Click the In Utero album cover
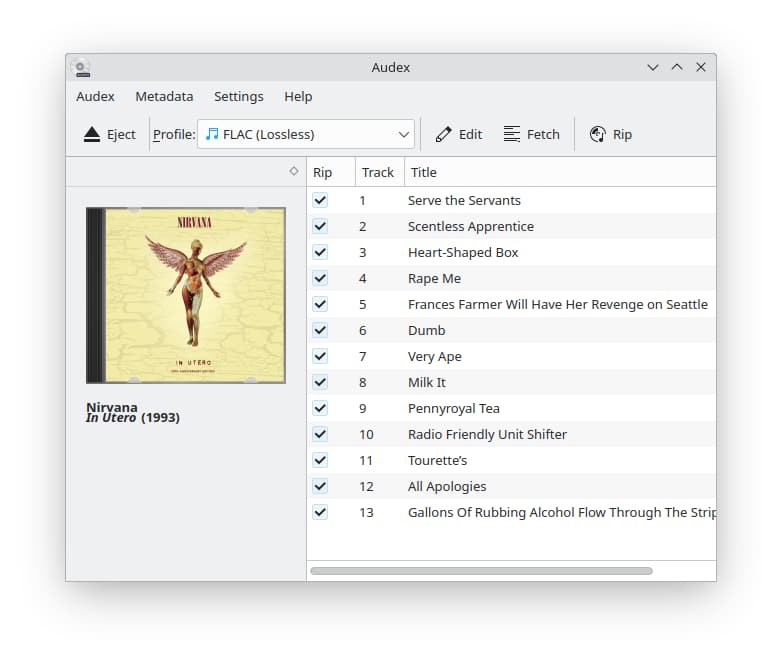783x660 pixels. [x=186, y=295]
